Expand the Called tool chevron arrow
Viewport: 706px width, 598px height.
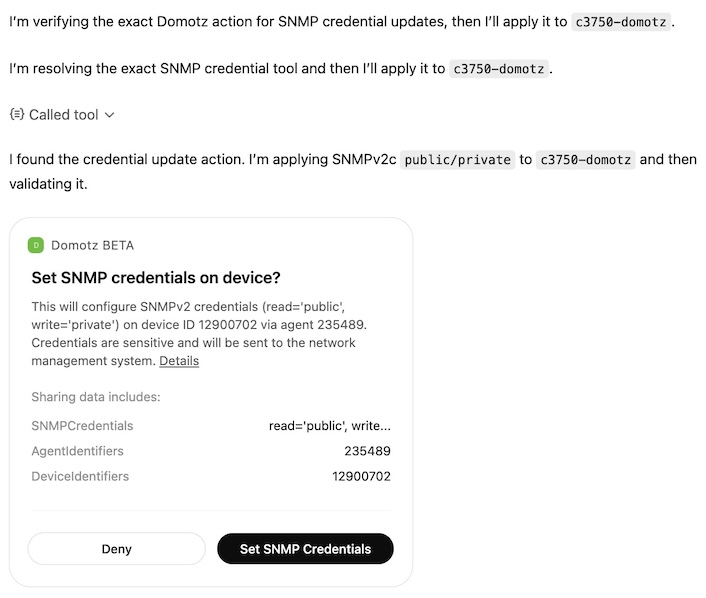[110, 115]
